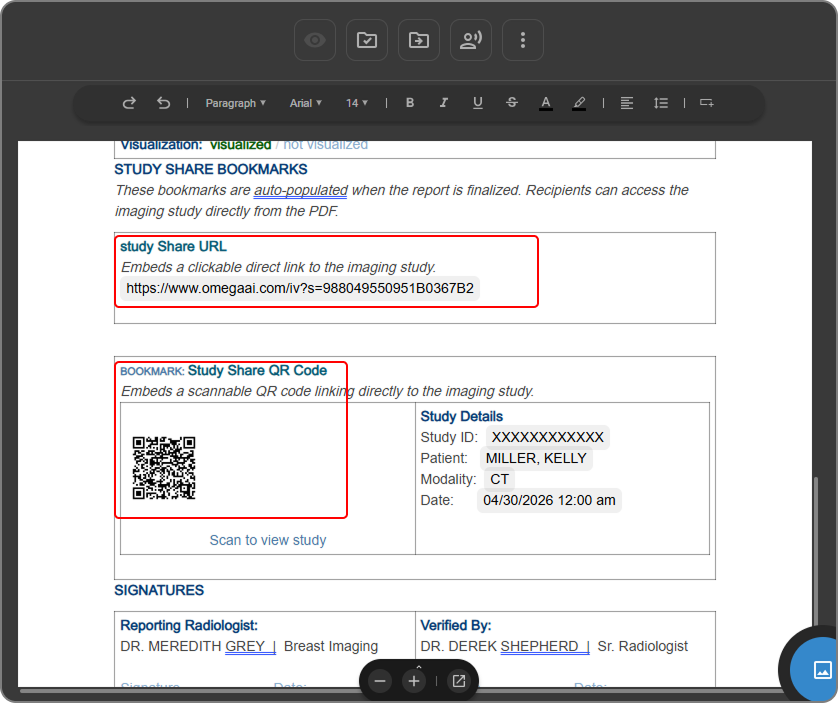Expand the zoom bar caret
Image resolution: width=838 pixels, height=703 pixels.
tap(419, 667)
